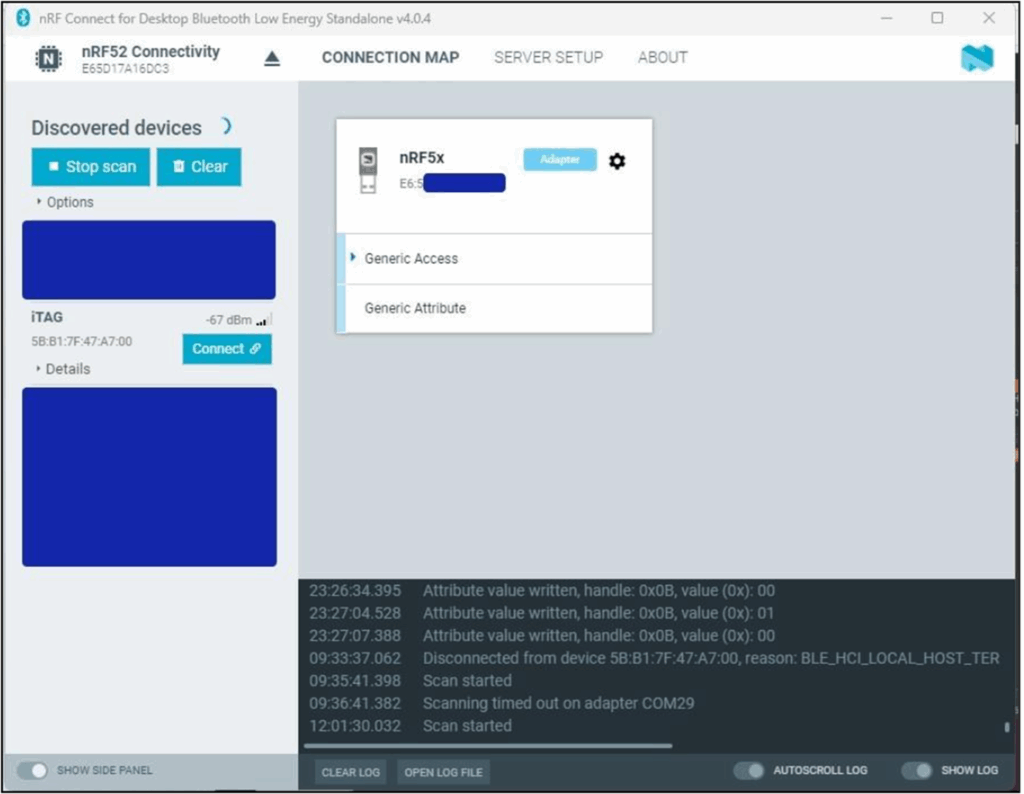Click the log vertical scrollbar thumb

[1007, 727]
